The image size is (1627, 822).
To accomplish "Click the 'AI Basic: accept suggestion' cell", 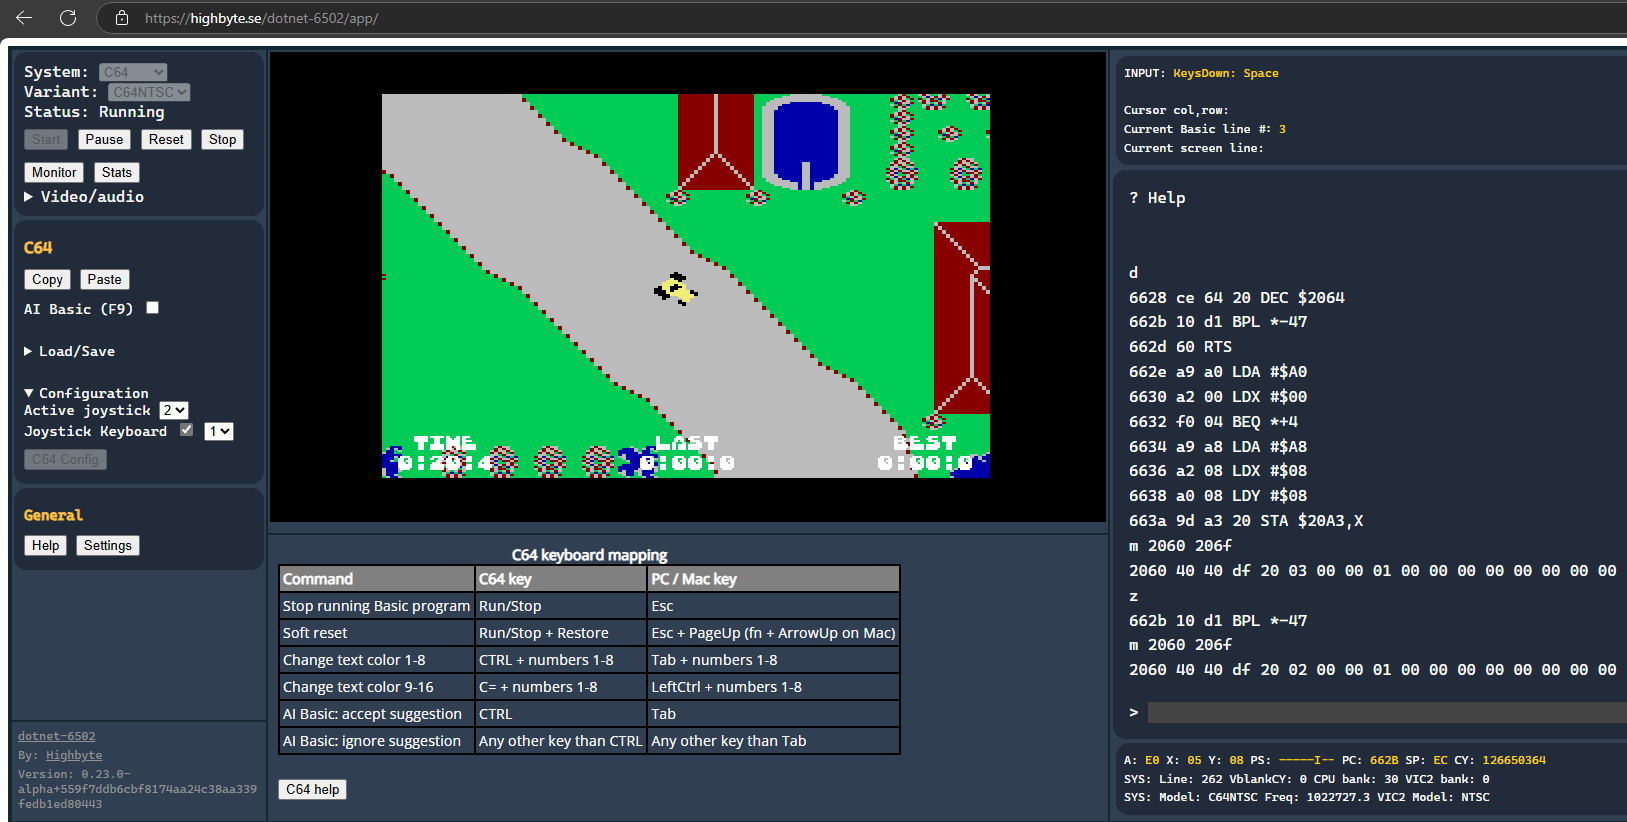I will point(377,714).
